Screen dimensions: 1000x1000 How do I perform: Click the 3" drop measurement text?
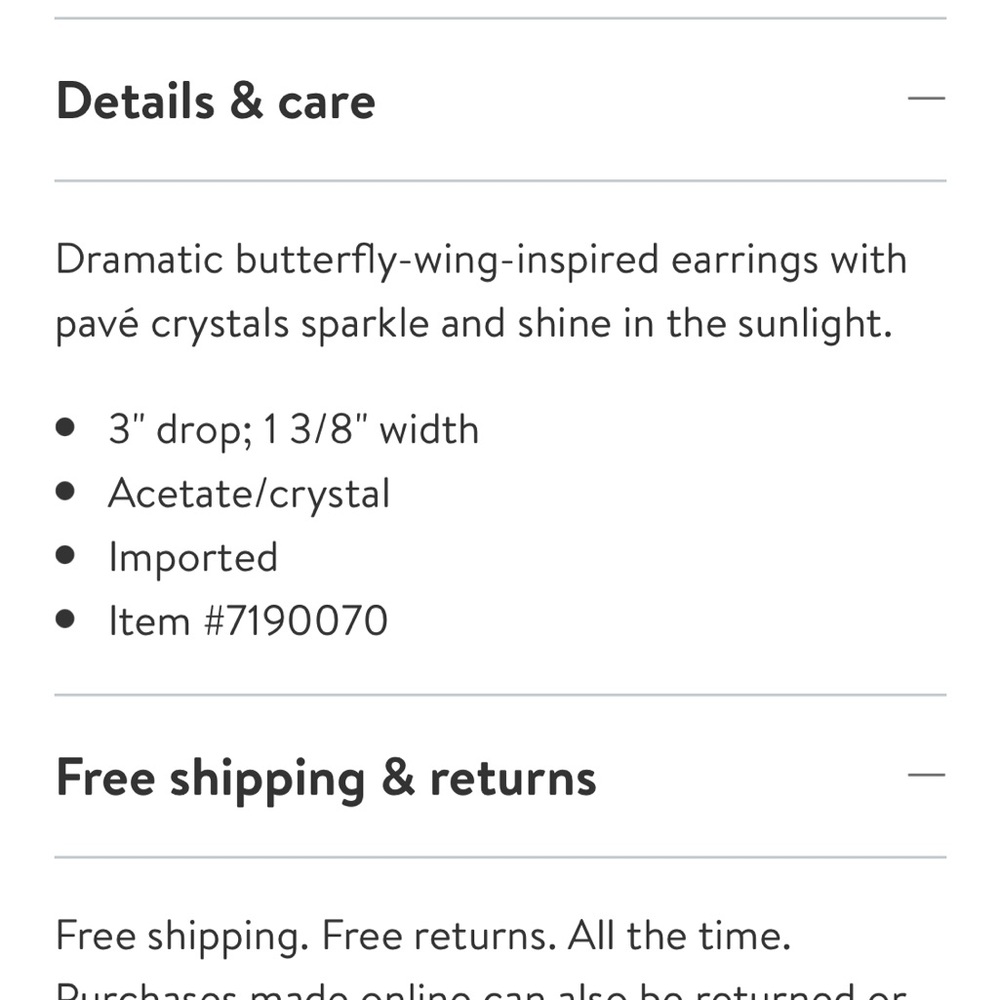(x=180, y=430)
